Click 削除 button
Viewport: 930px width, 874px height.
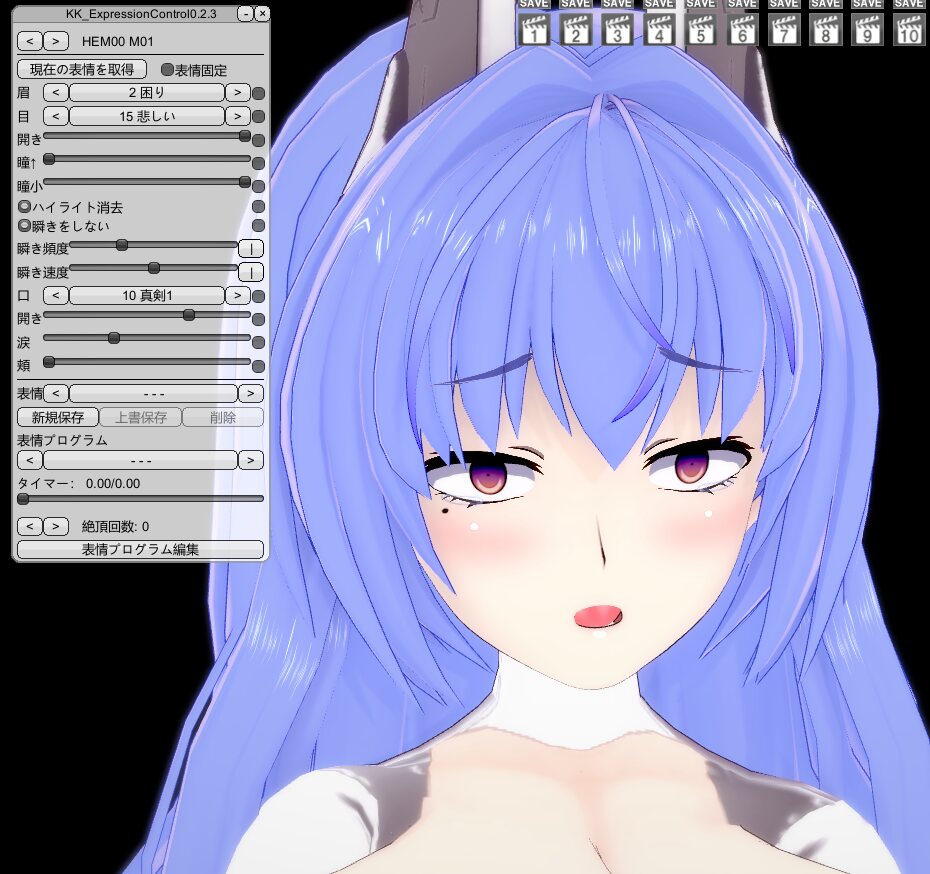click(223, 417)
